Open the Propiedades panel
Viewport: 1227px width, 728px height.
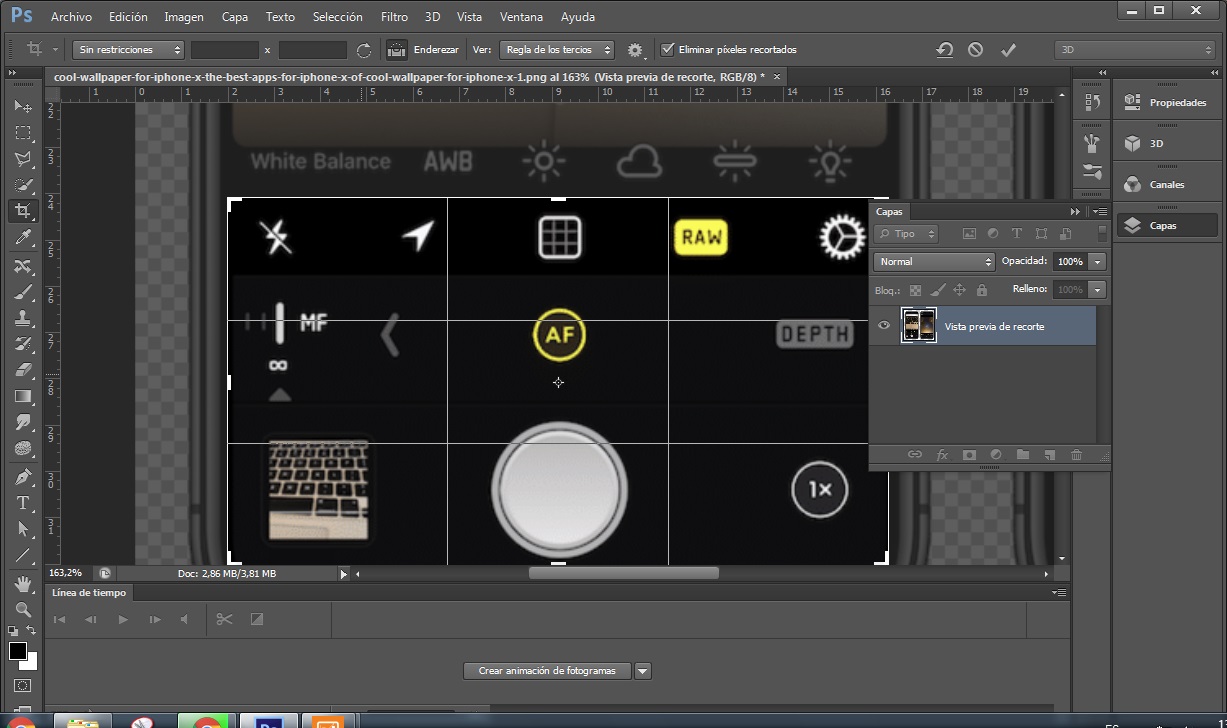point(1166,102)
